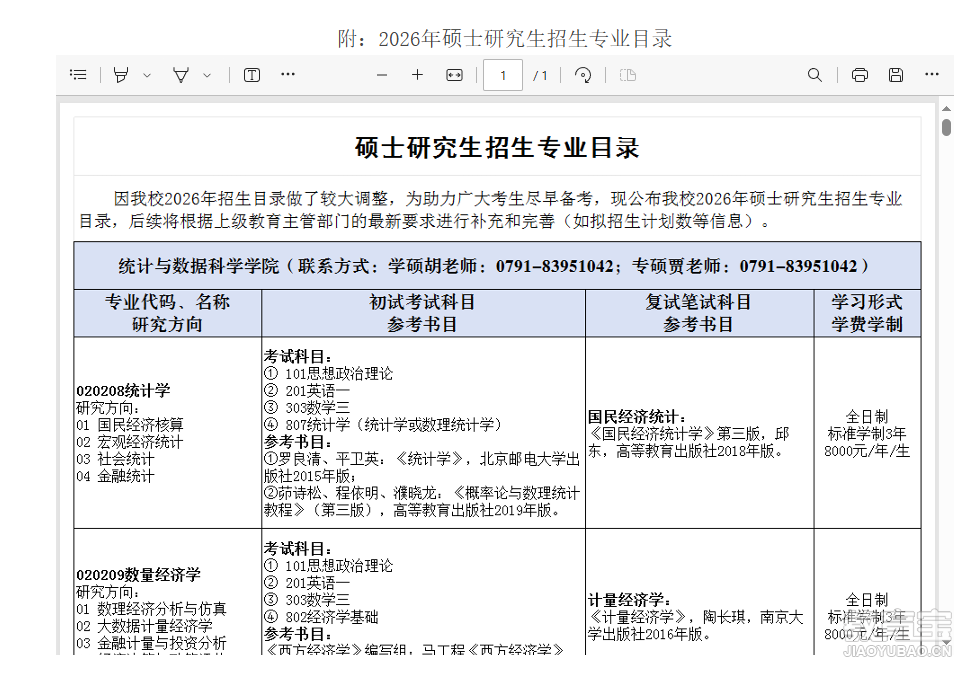Click the 专业代码、名称 column header
This screenshot has width=973, height=680.
point(168,313)
